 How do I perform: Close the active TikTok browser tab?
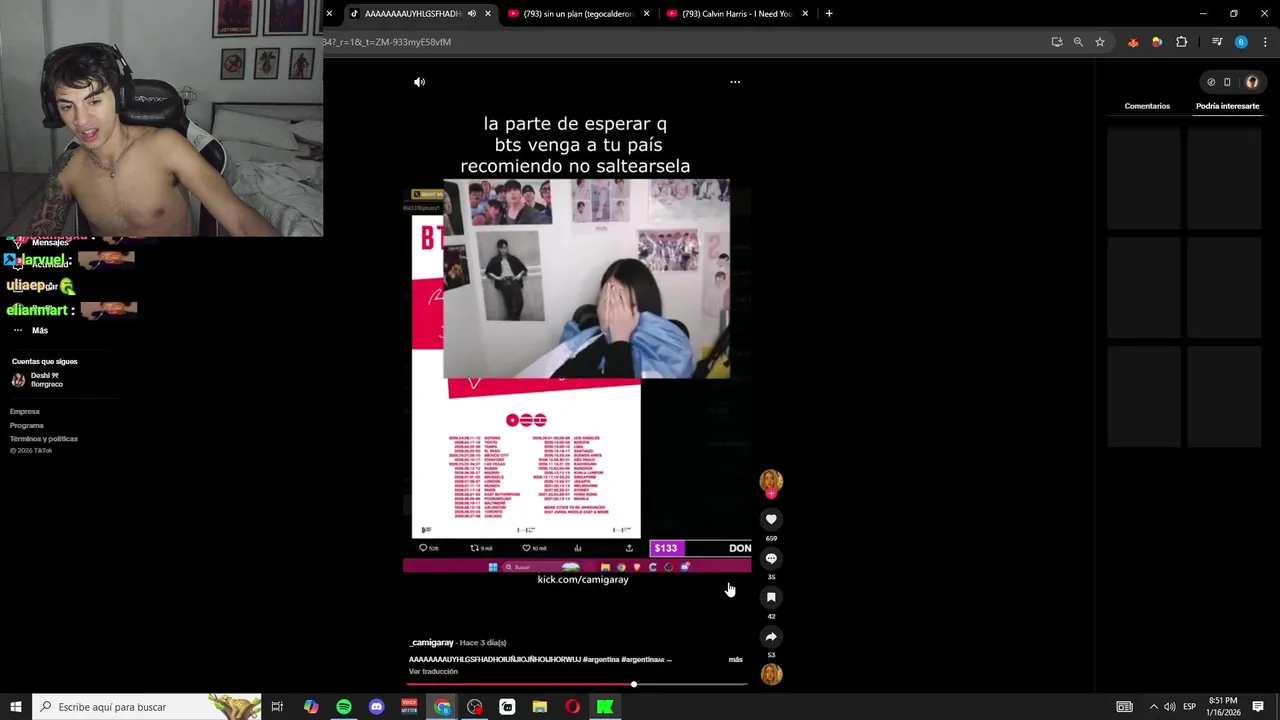click(x=488, y=14)
